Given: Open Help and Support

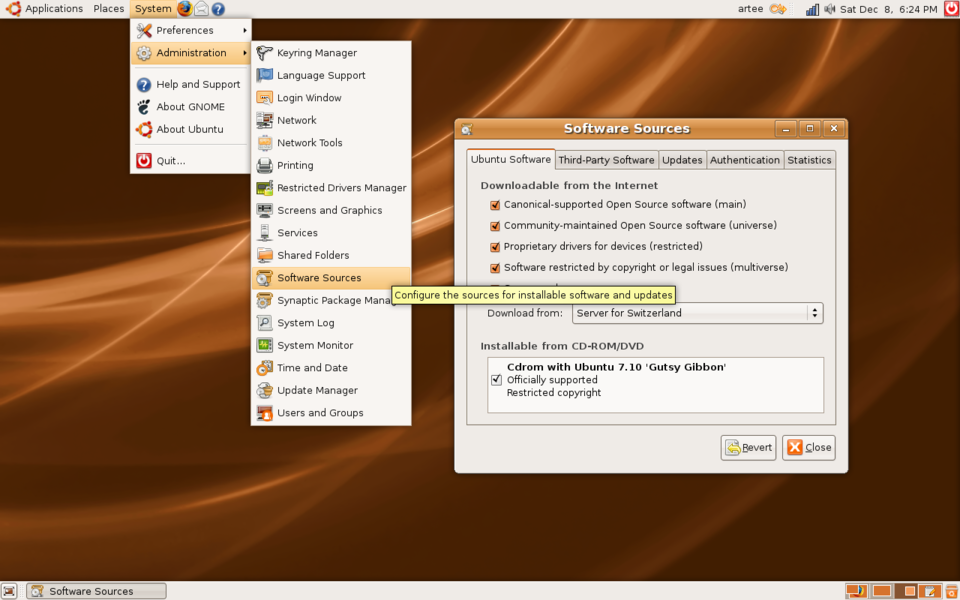Looking at the screenshot, I should pyautogui.click(x=190, y=84).
